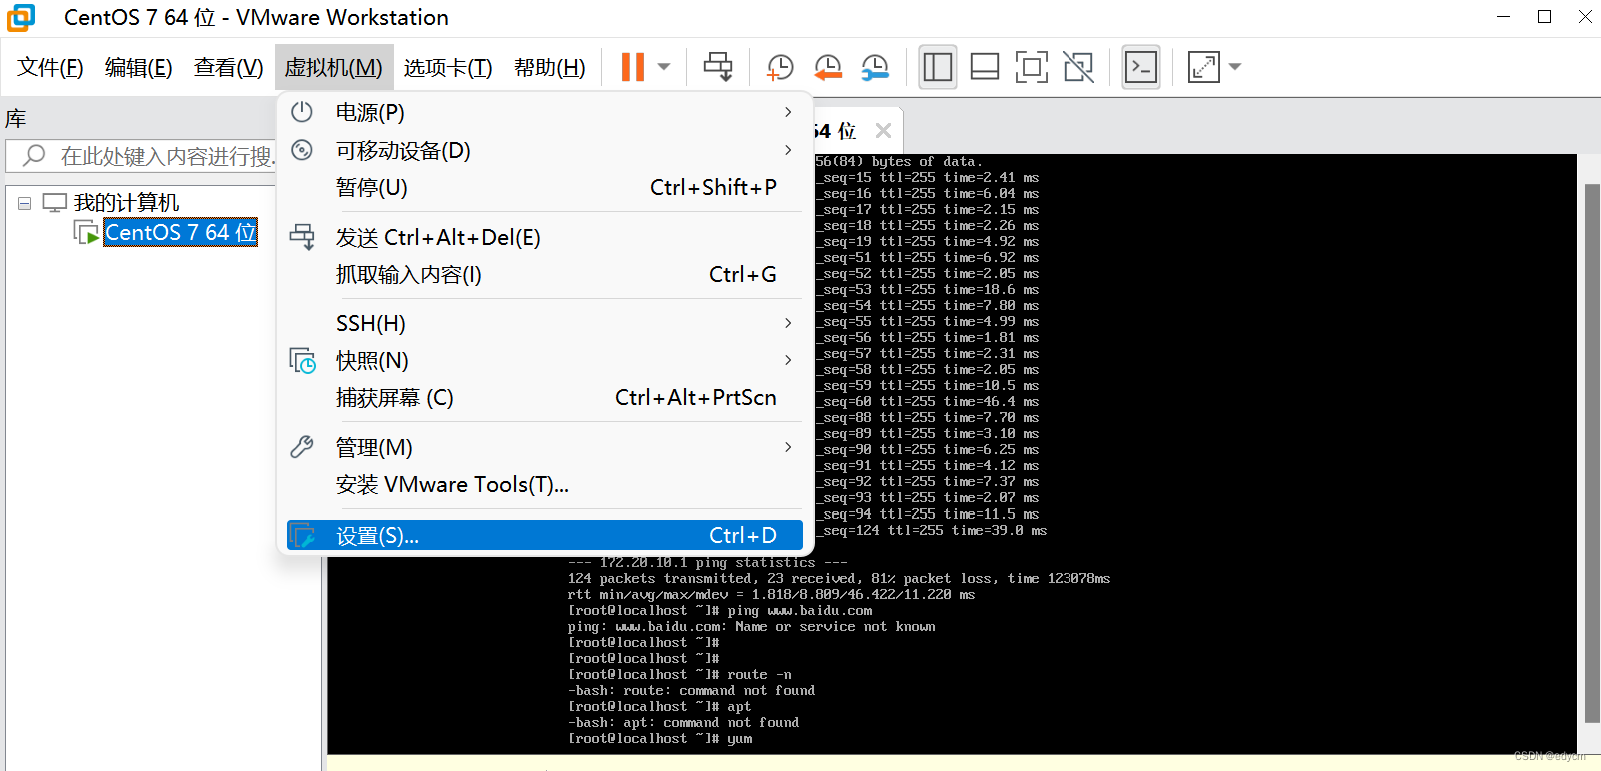Click the icon beside 发送 Ctrl+Alt+Del(E)
The width and height of the screenshot is (1601, 771).
point(302,237)
